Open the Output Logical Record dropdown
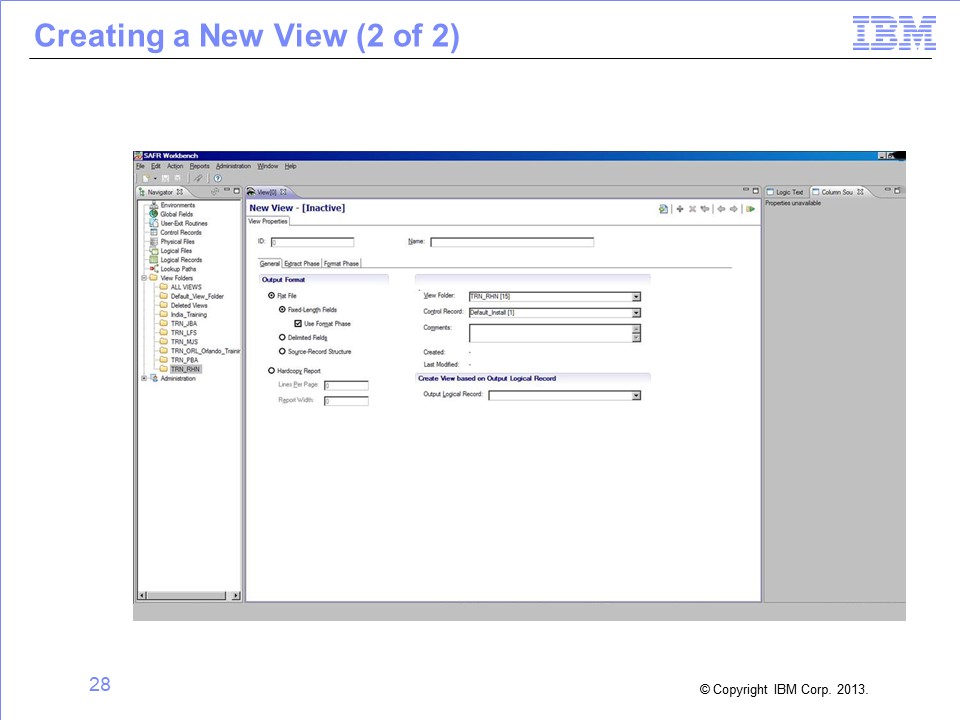 pos(636,396)
